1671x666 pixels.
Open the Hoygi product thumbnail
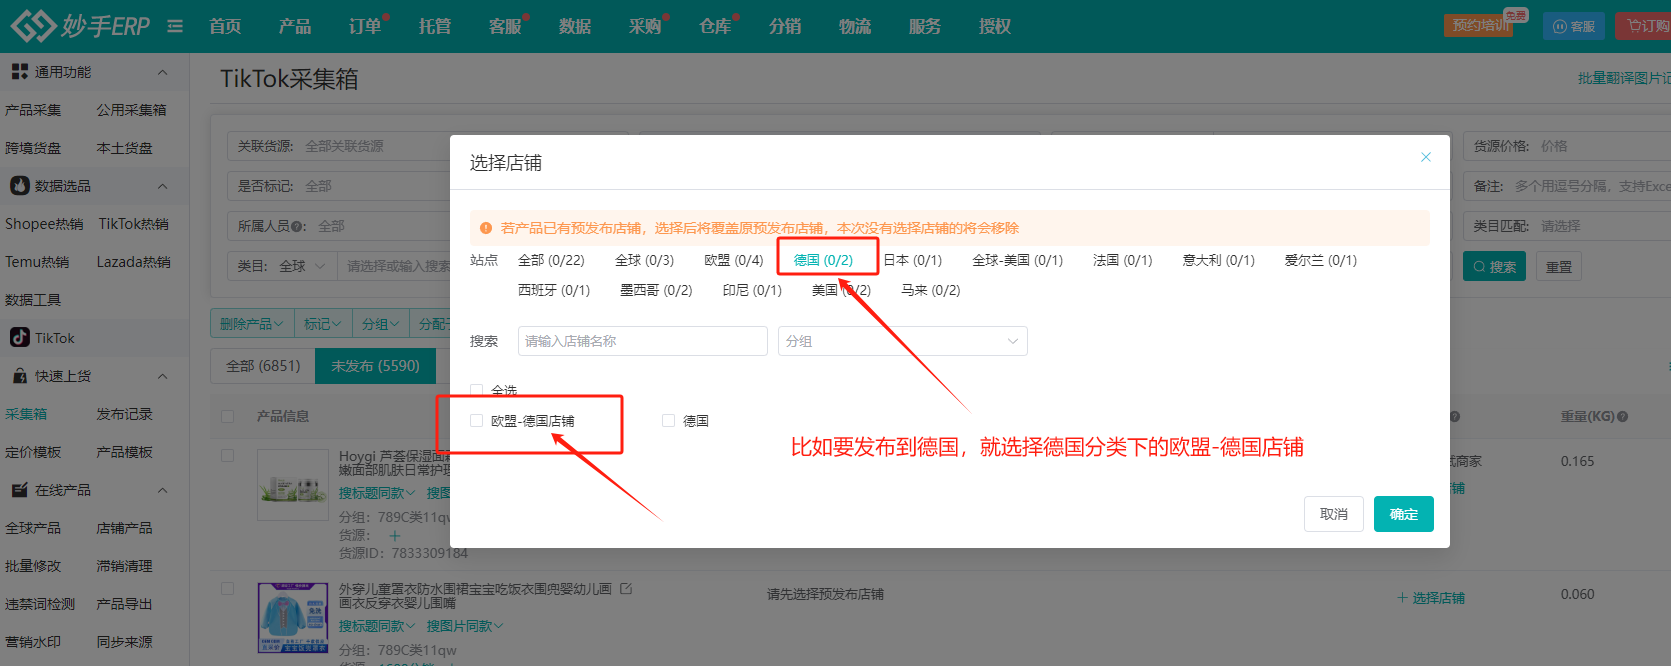293,484
